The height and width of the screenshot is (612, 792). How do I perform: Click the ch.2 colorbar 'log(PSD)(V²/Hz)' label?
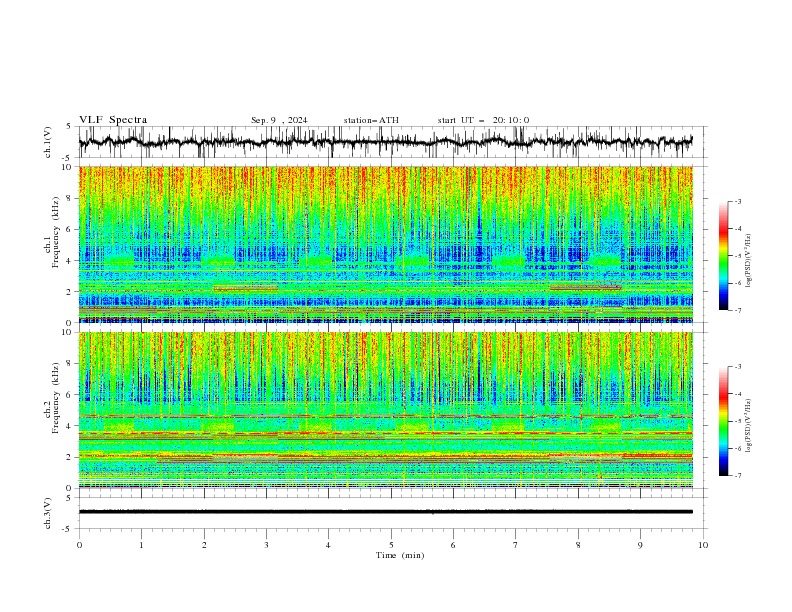pos(749,425)
